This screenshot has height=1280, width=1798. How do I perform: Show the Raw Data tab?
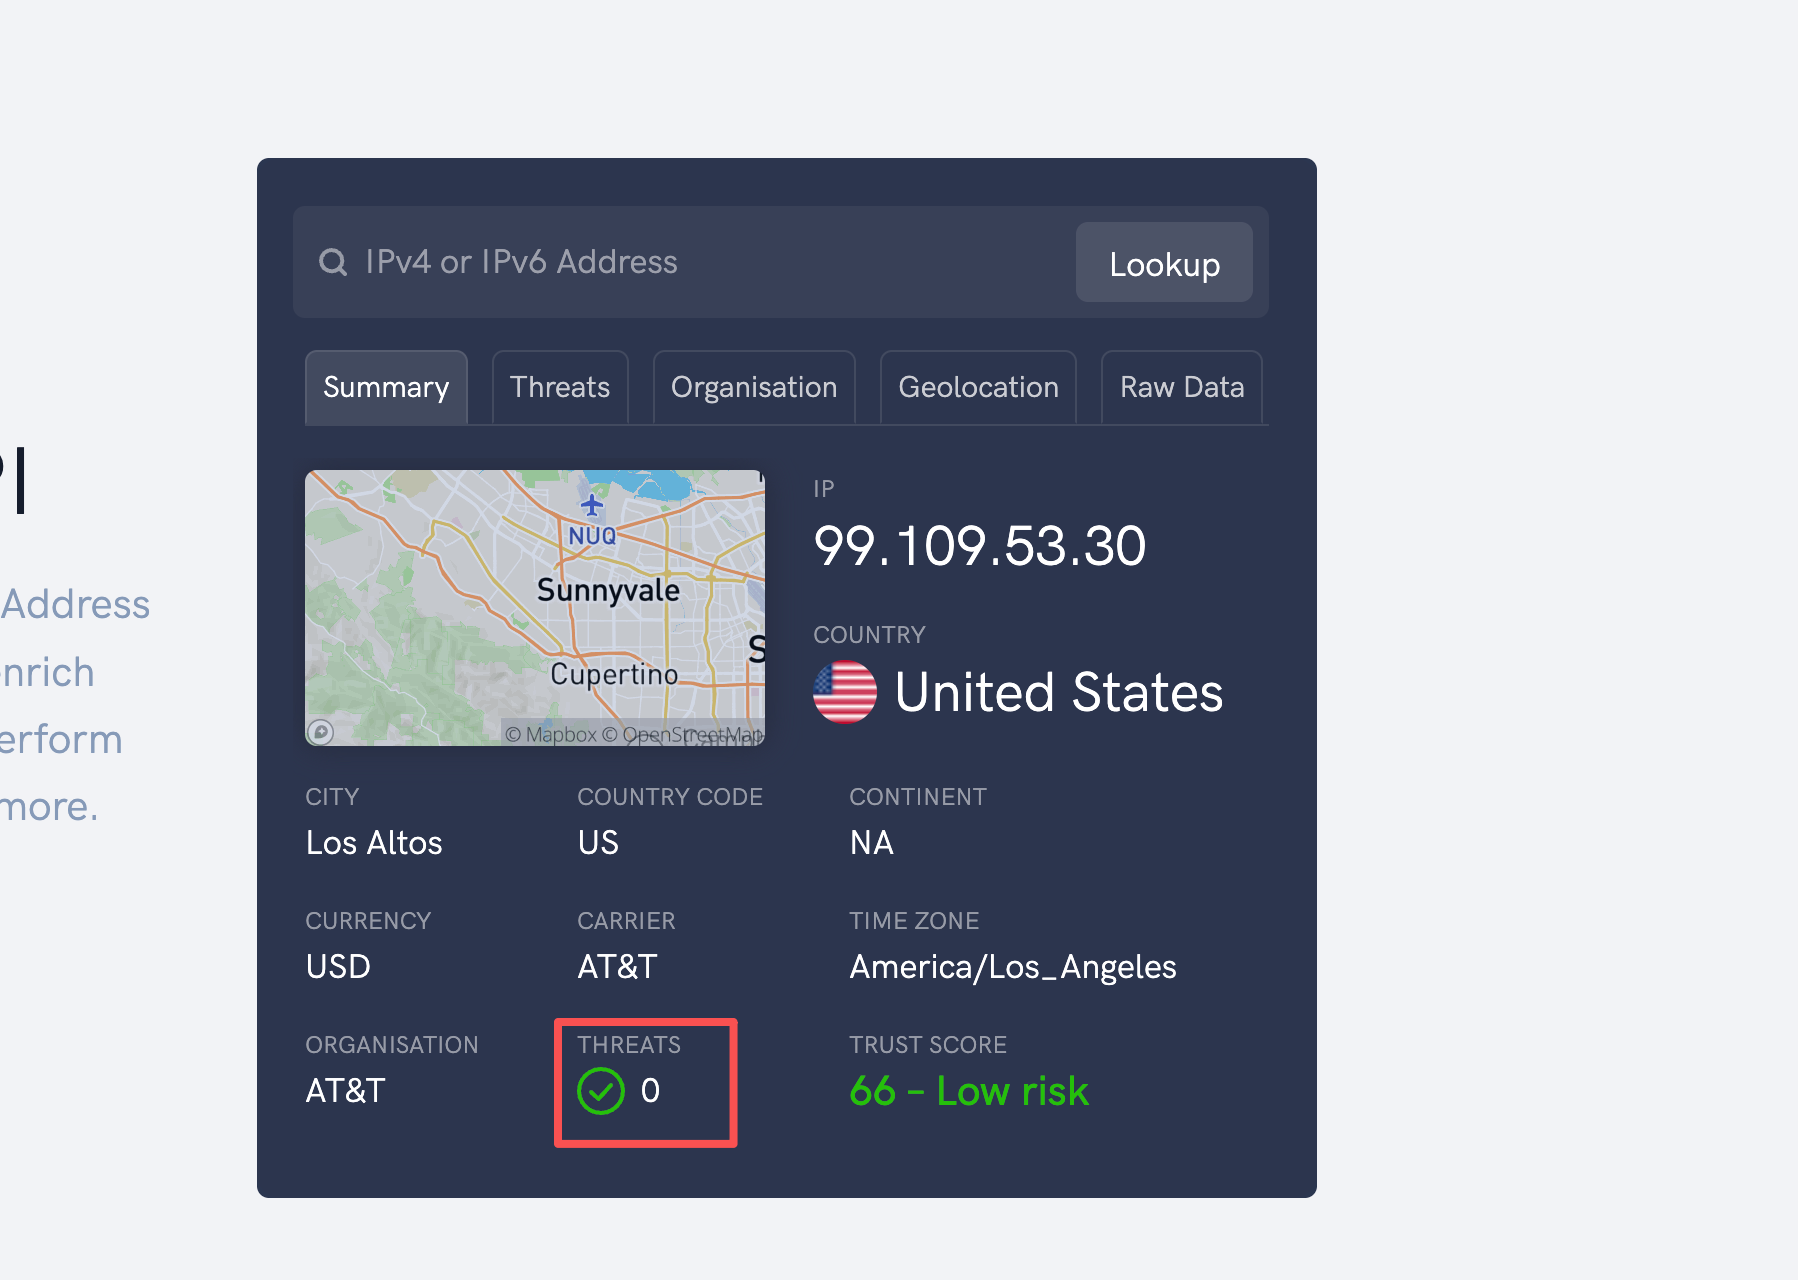pyautogui.click(x=1182, y=388)
